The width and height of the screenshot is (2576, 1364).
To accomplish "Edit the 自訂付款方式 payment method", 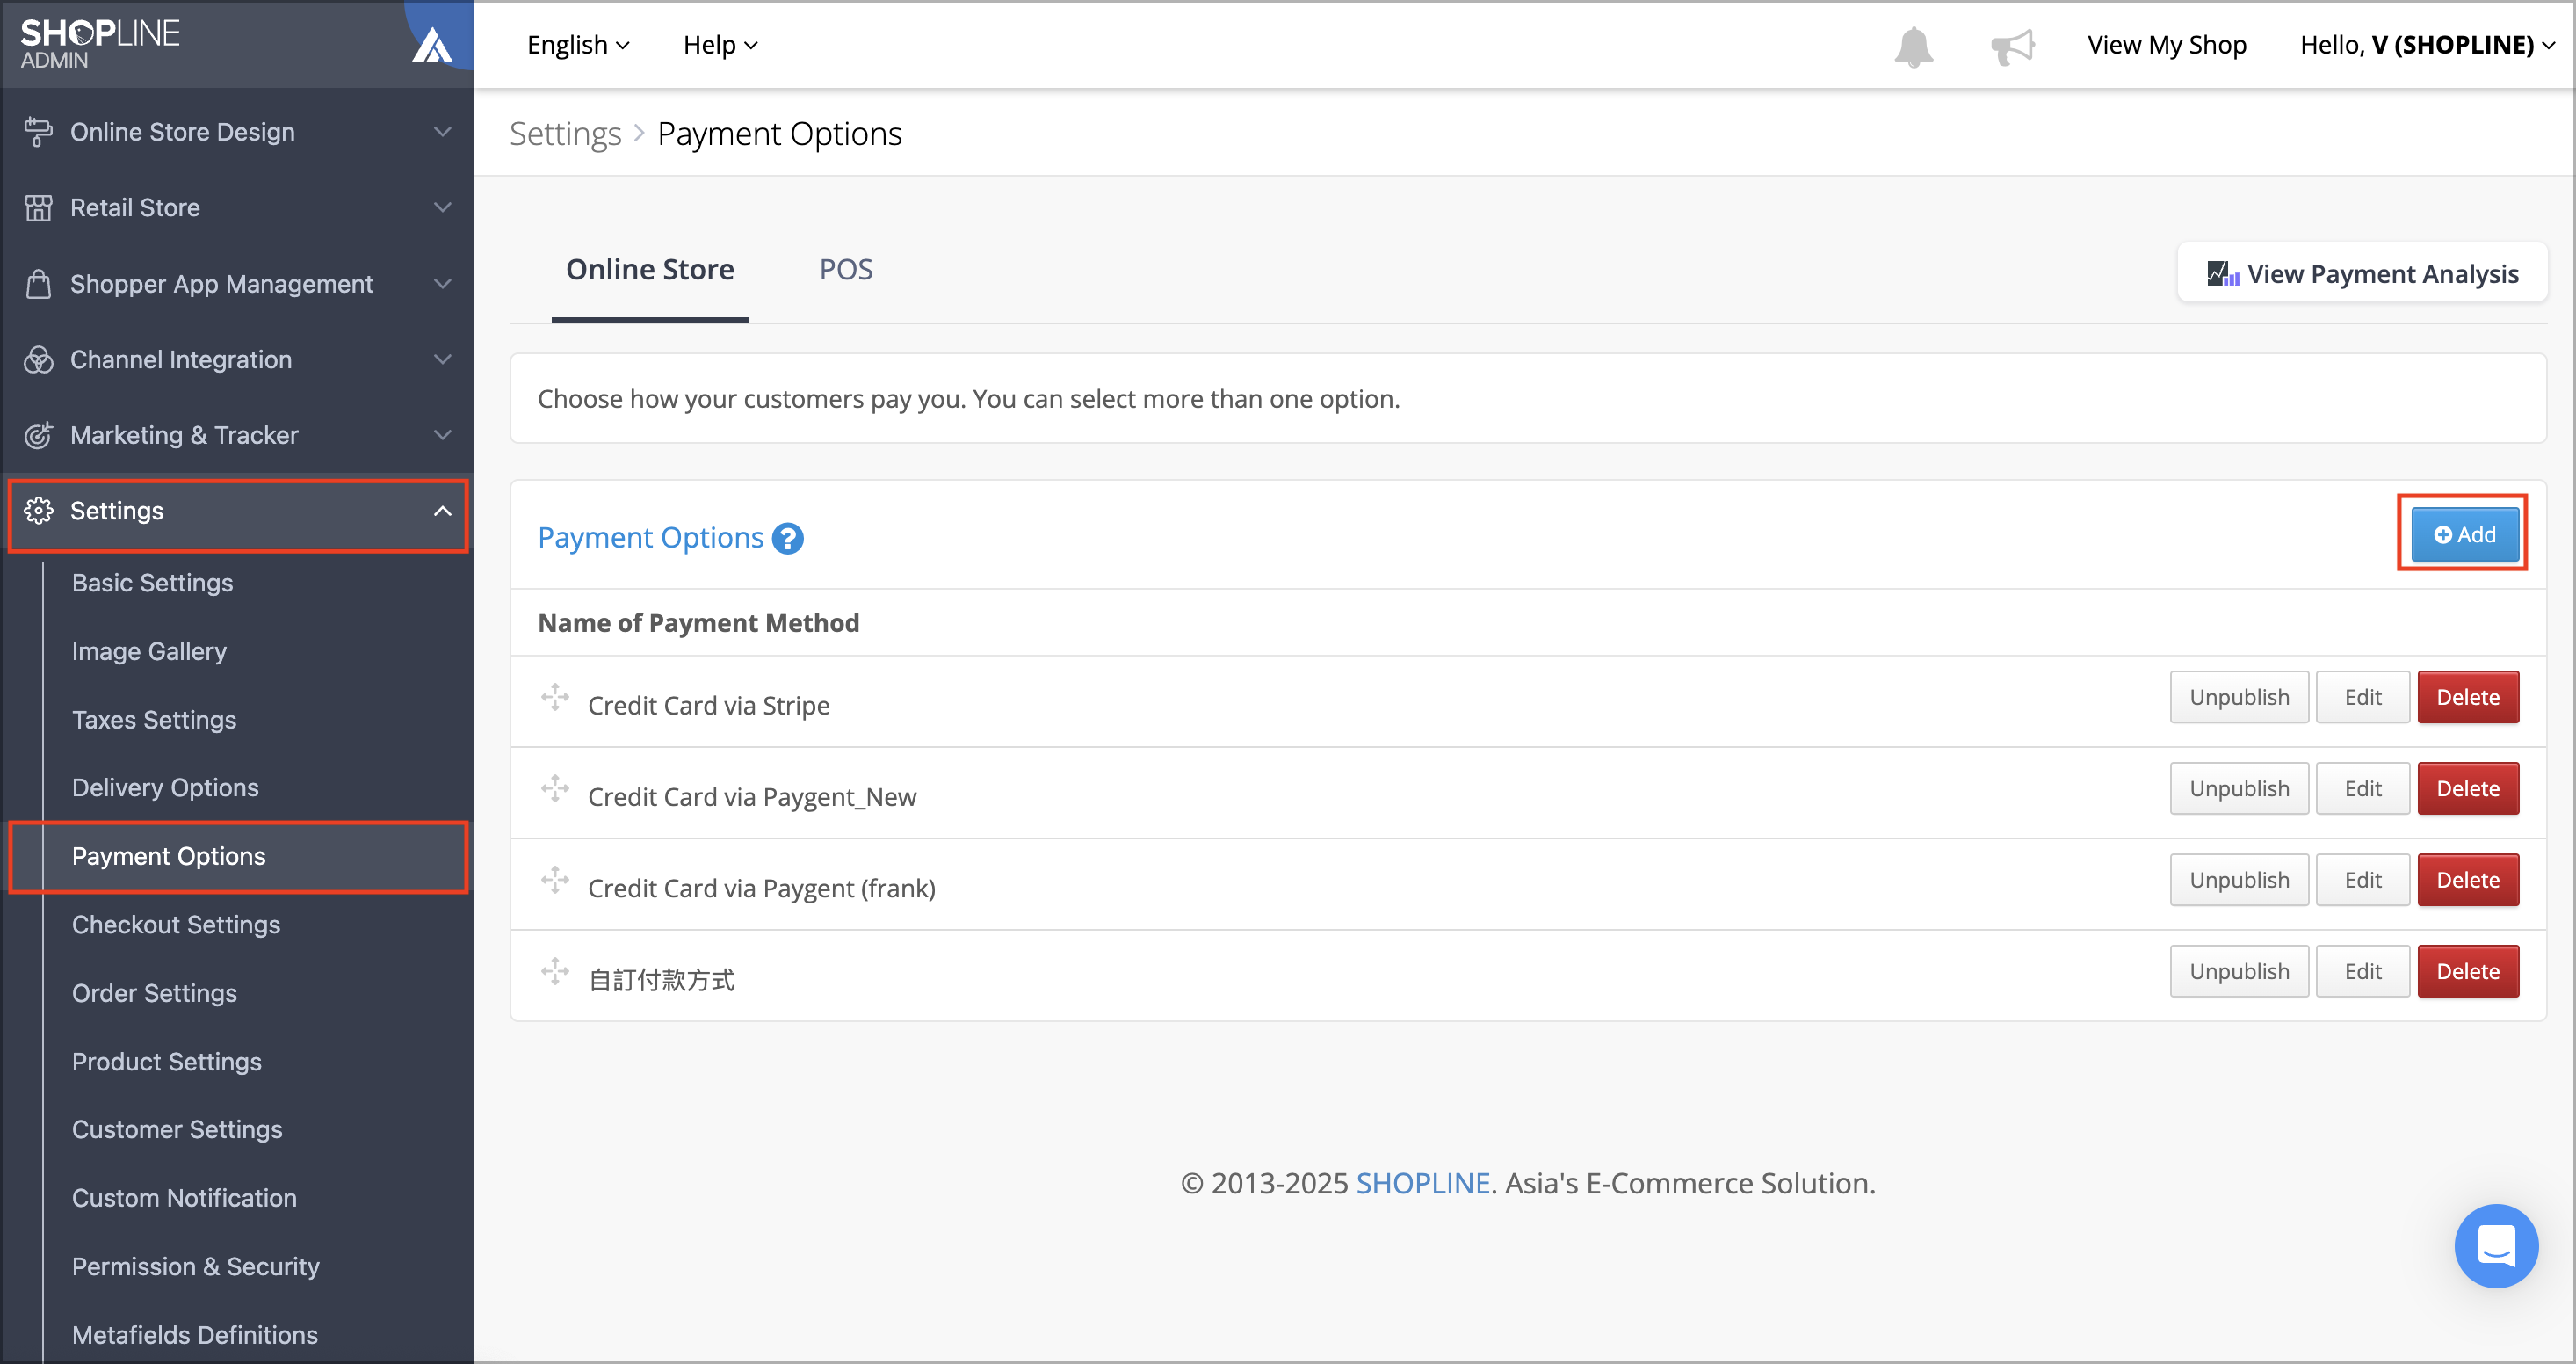I will click(x=2363, y=972).
